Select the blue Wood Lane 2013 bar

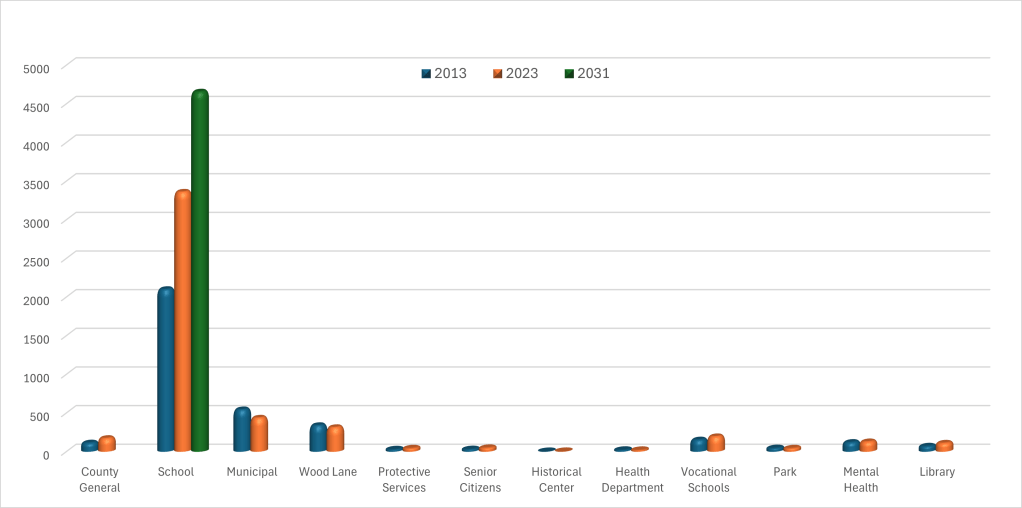318,438
